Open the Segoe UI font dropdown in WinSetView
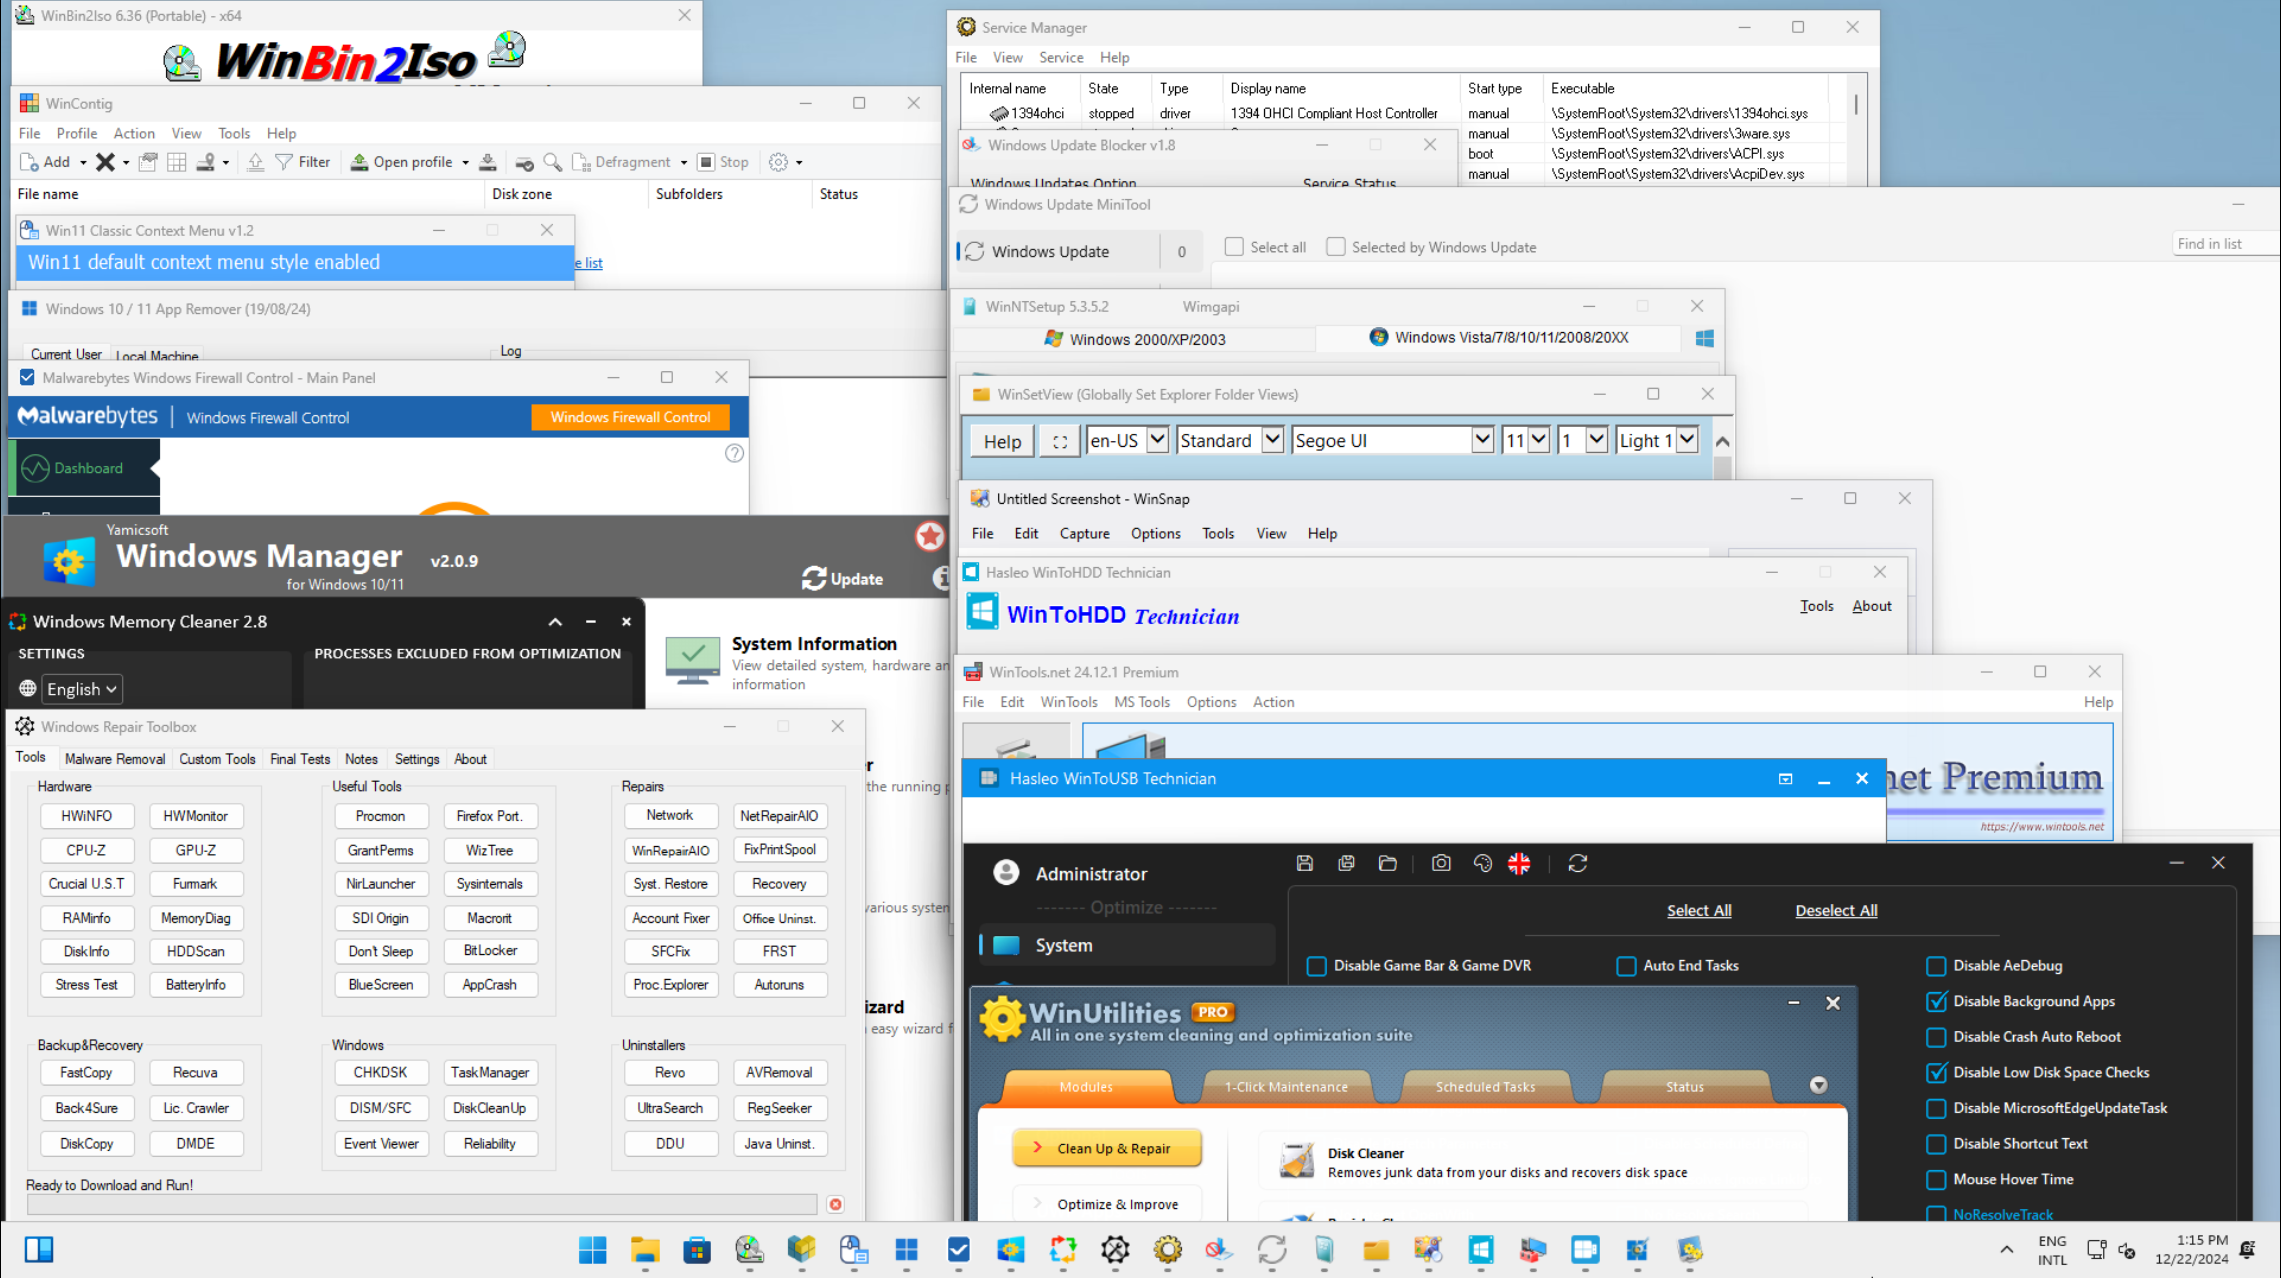This screenshot has width=2281, height=1278. (x=1392, y=440)
